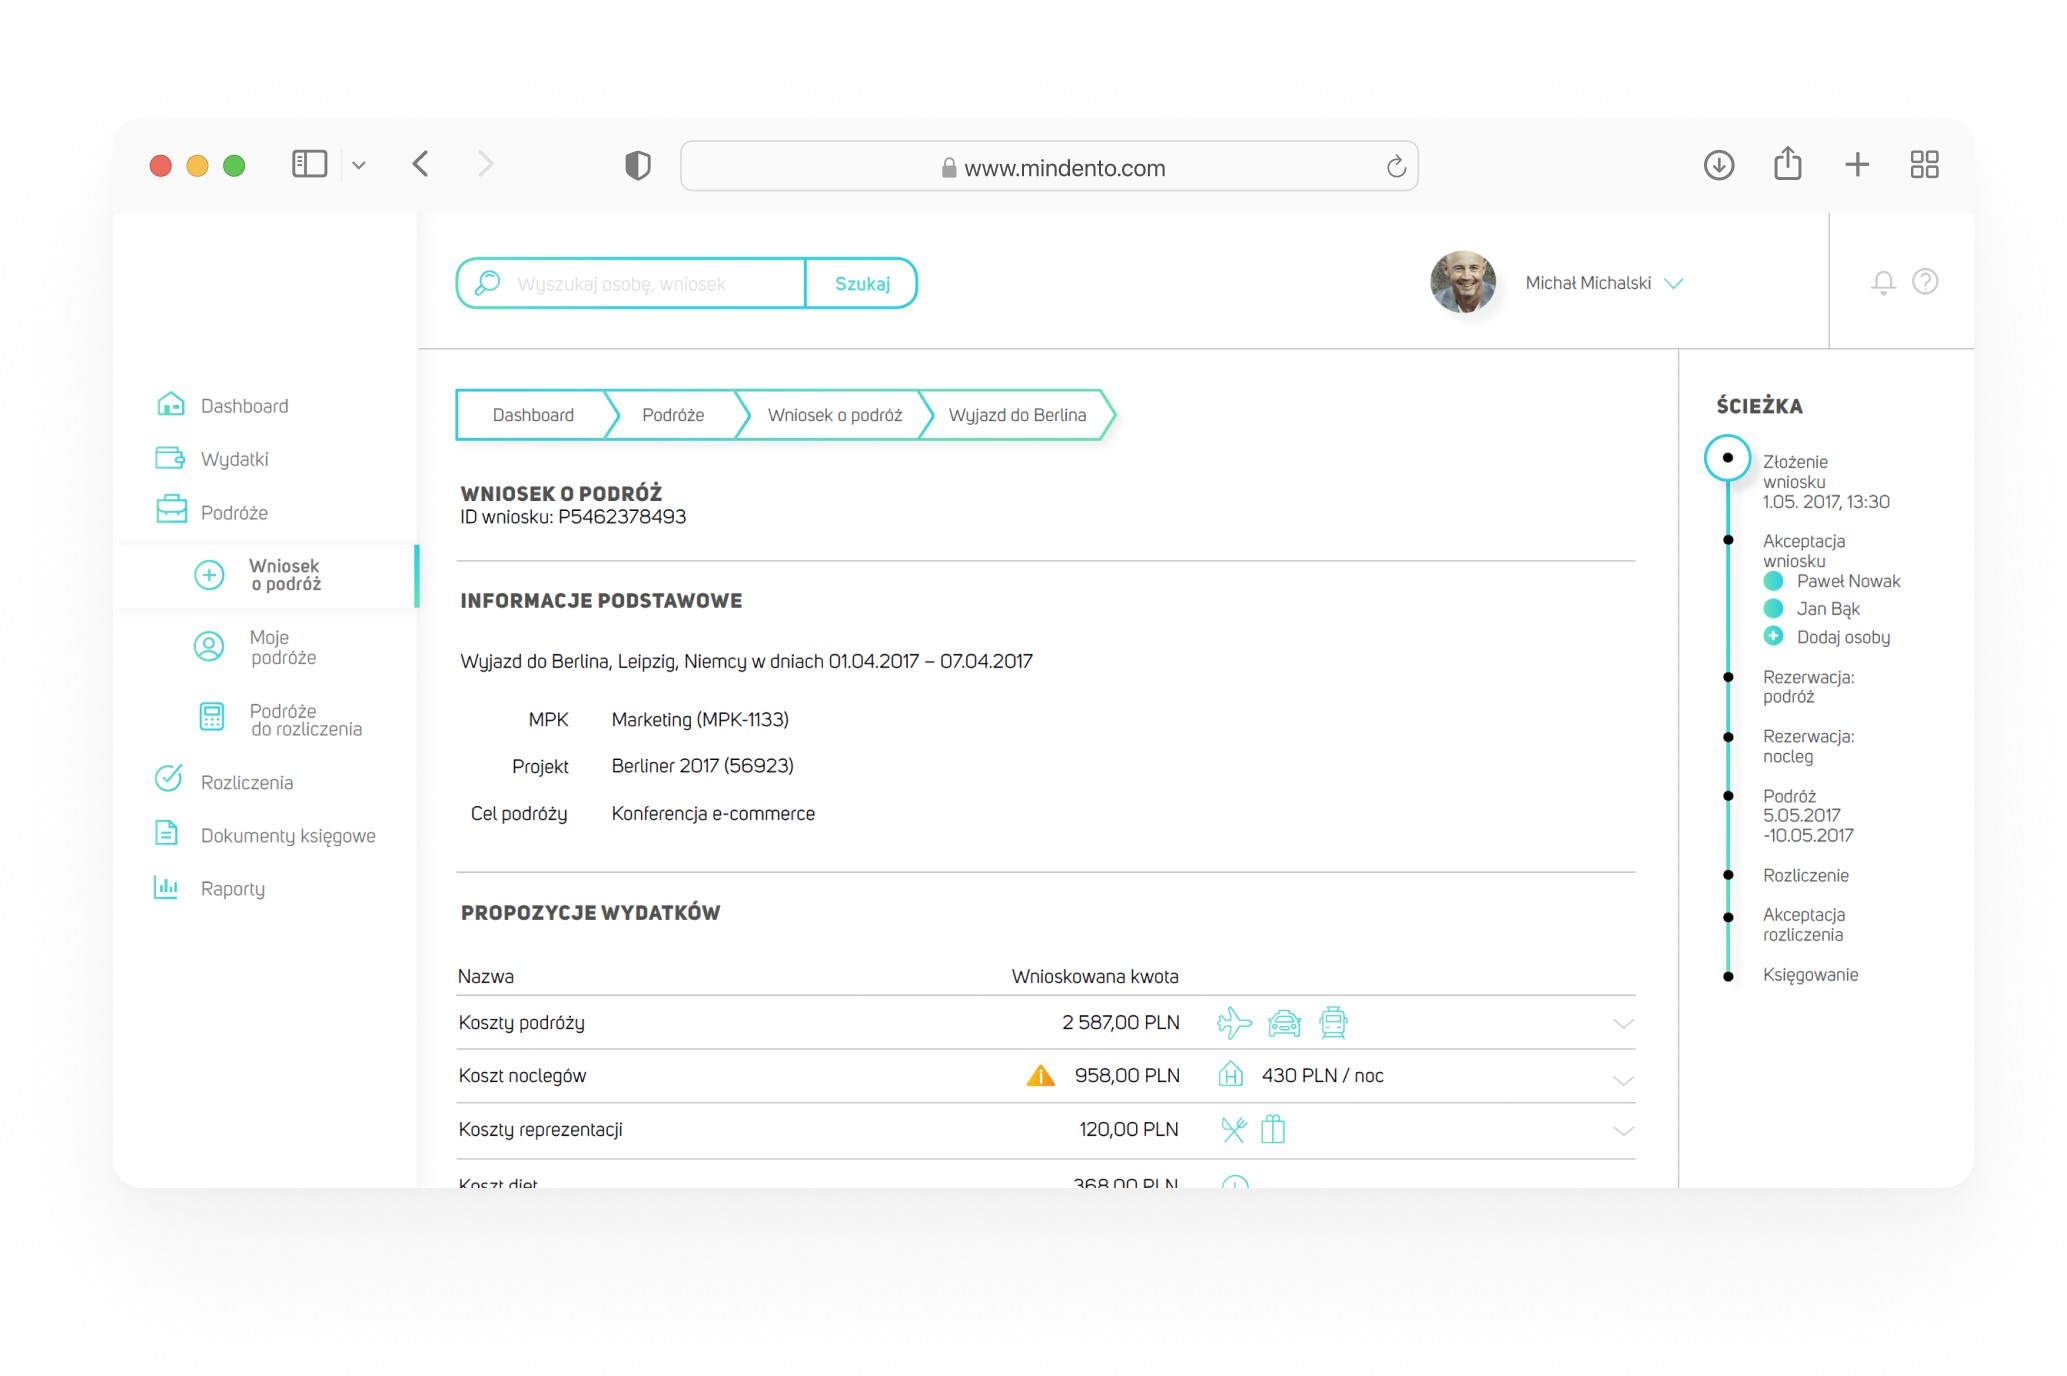The height and width of the screenshot is (1376, 2067).
Task: Click the airplane icon in Koszty podróży
Action: coord(1233,1022)
